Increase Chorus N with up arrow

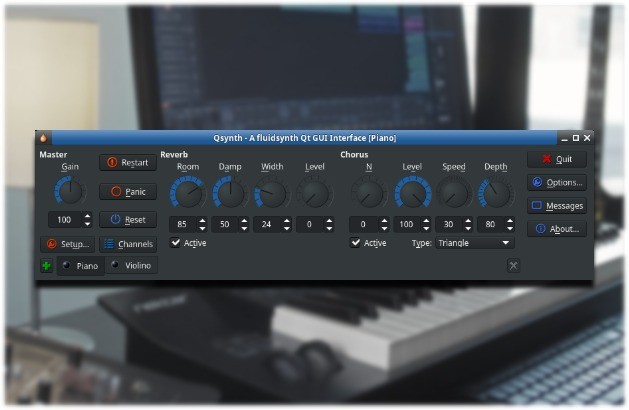coord(384,221)
